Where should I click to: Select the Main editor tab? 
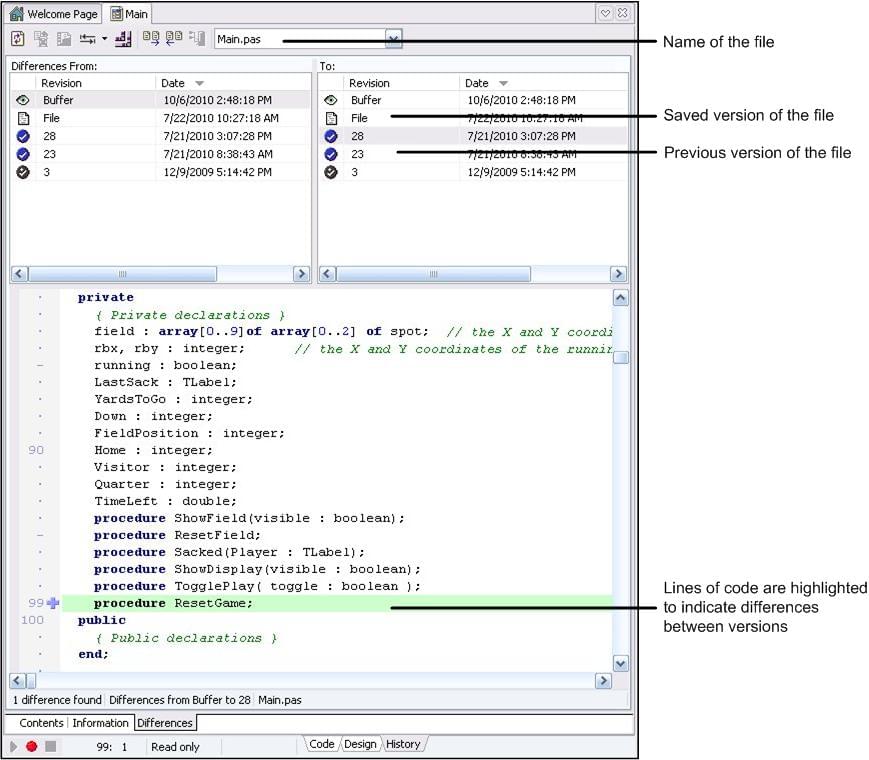(x=129, y=14)
